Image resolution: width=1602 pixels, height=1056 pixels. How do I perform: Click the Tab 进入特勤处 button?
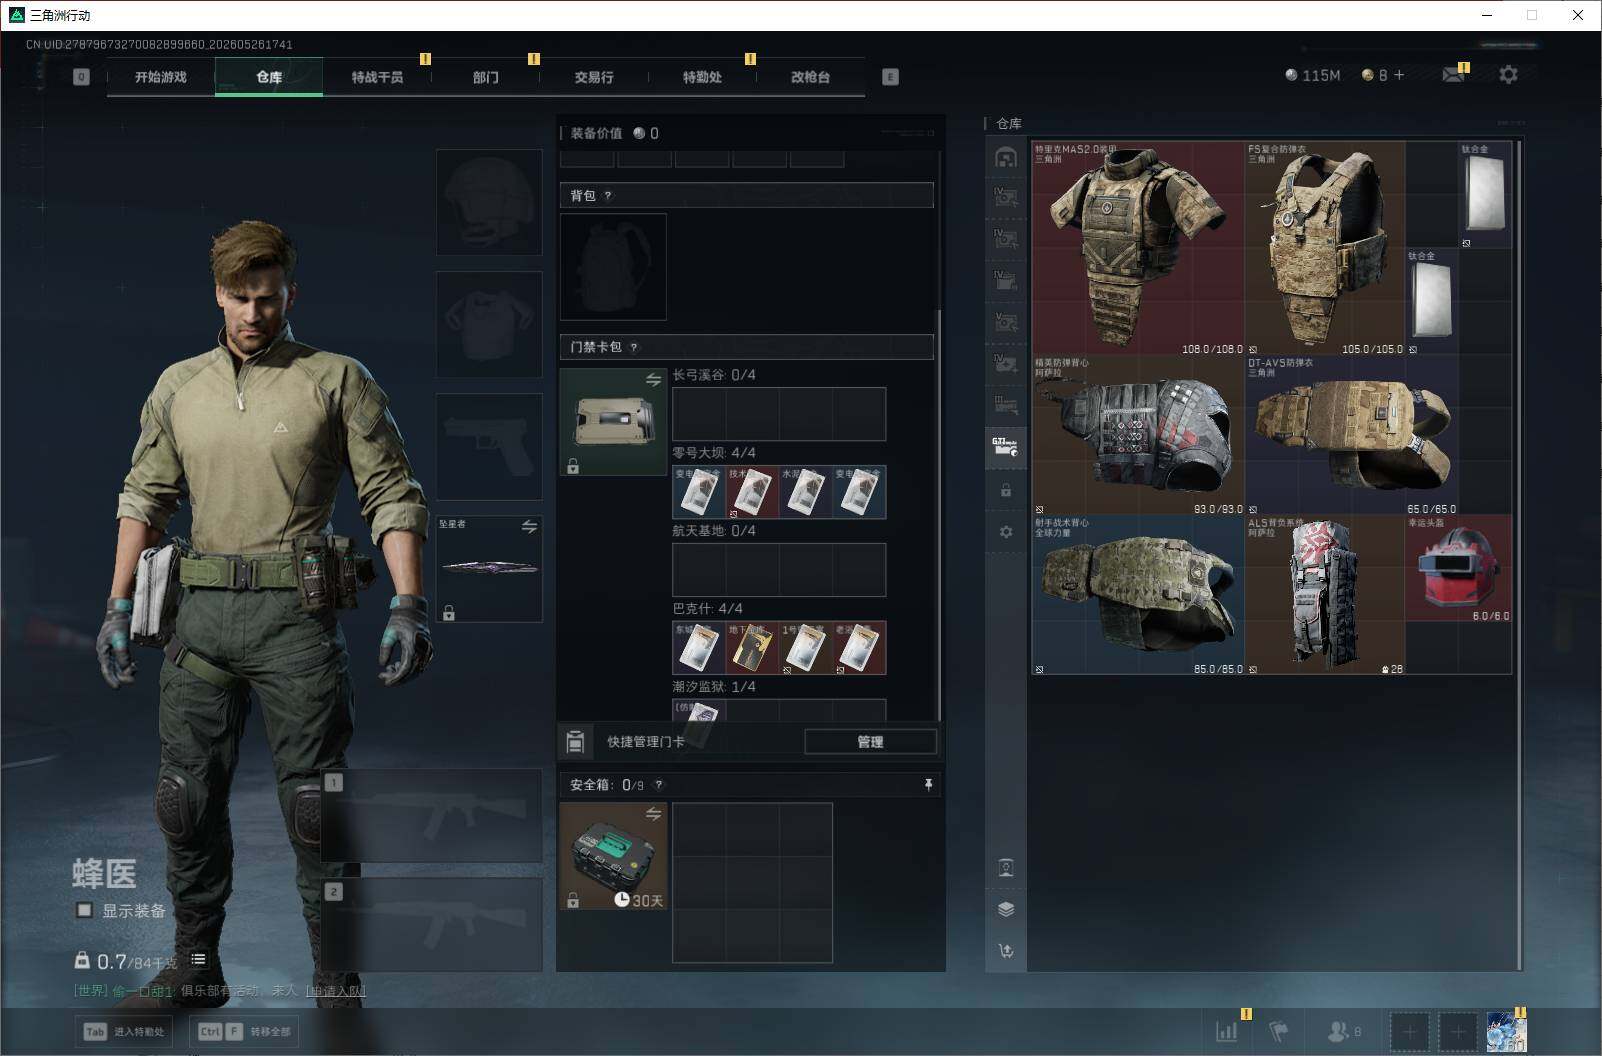click(125, 1031)
